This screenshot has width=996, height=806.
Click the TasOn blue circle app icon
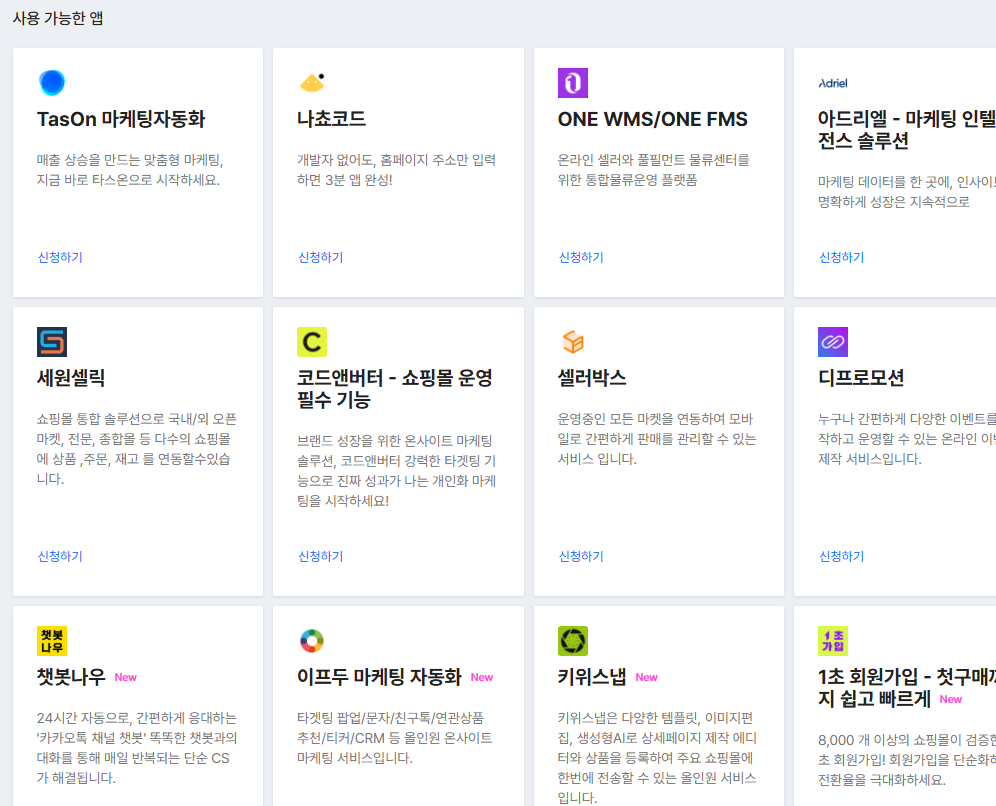pos(52,83)
